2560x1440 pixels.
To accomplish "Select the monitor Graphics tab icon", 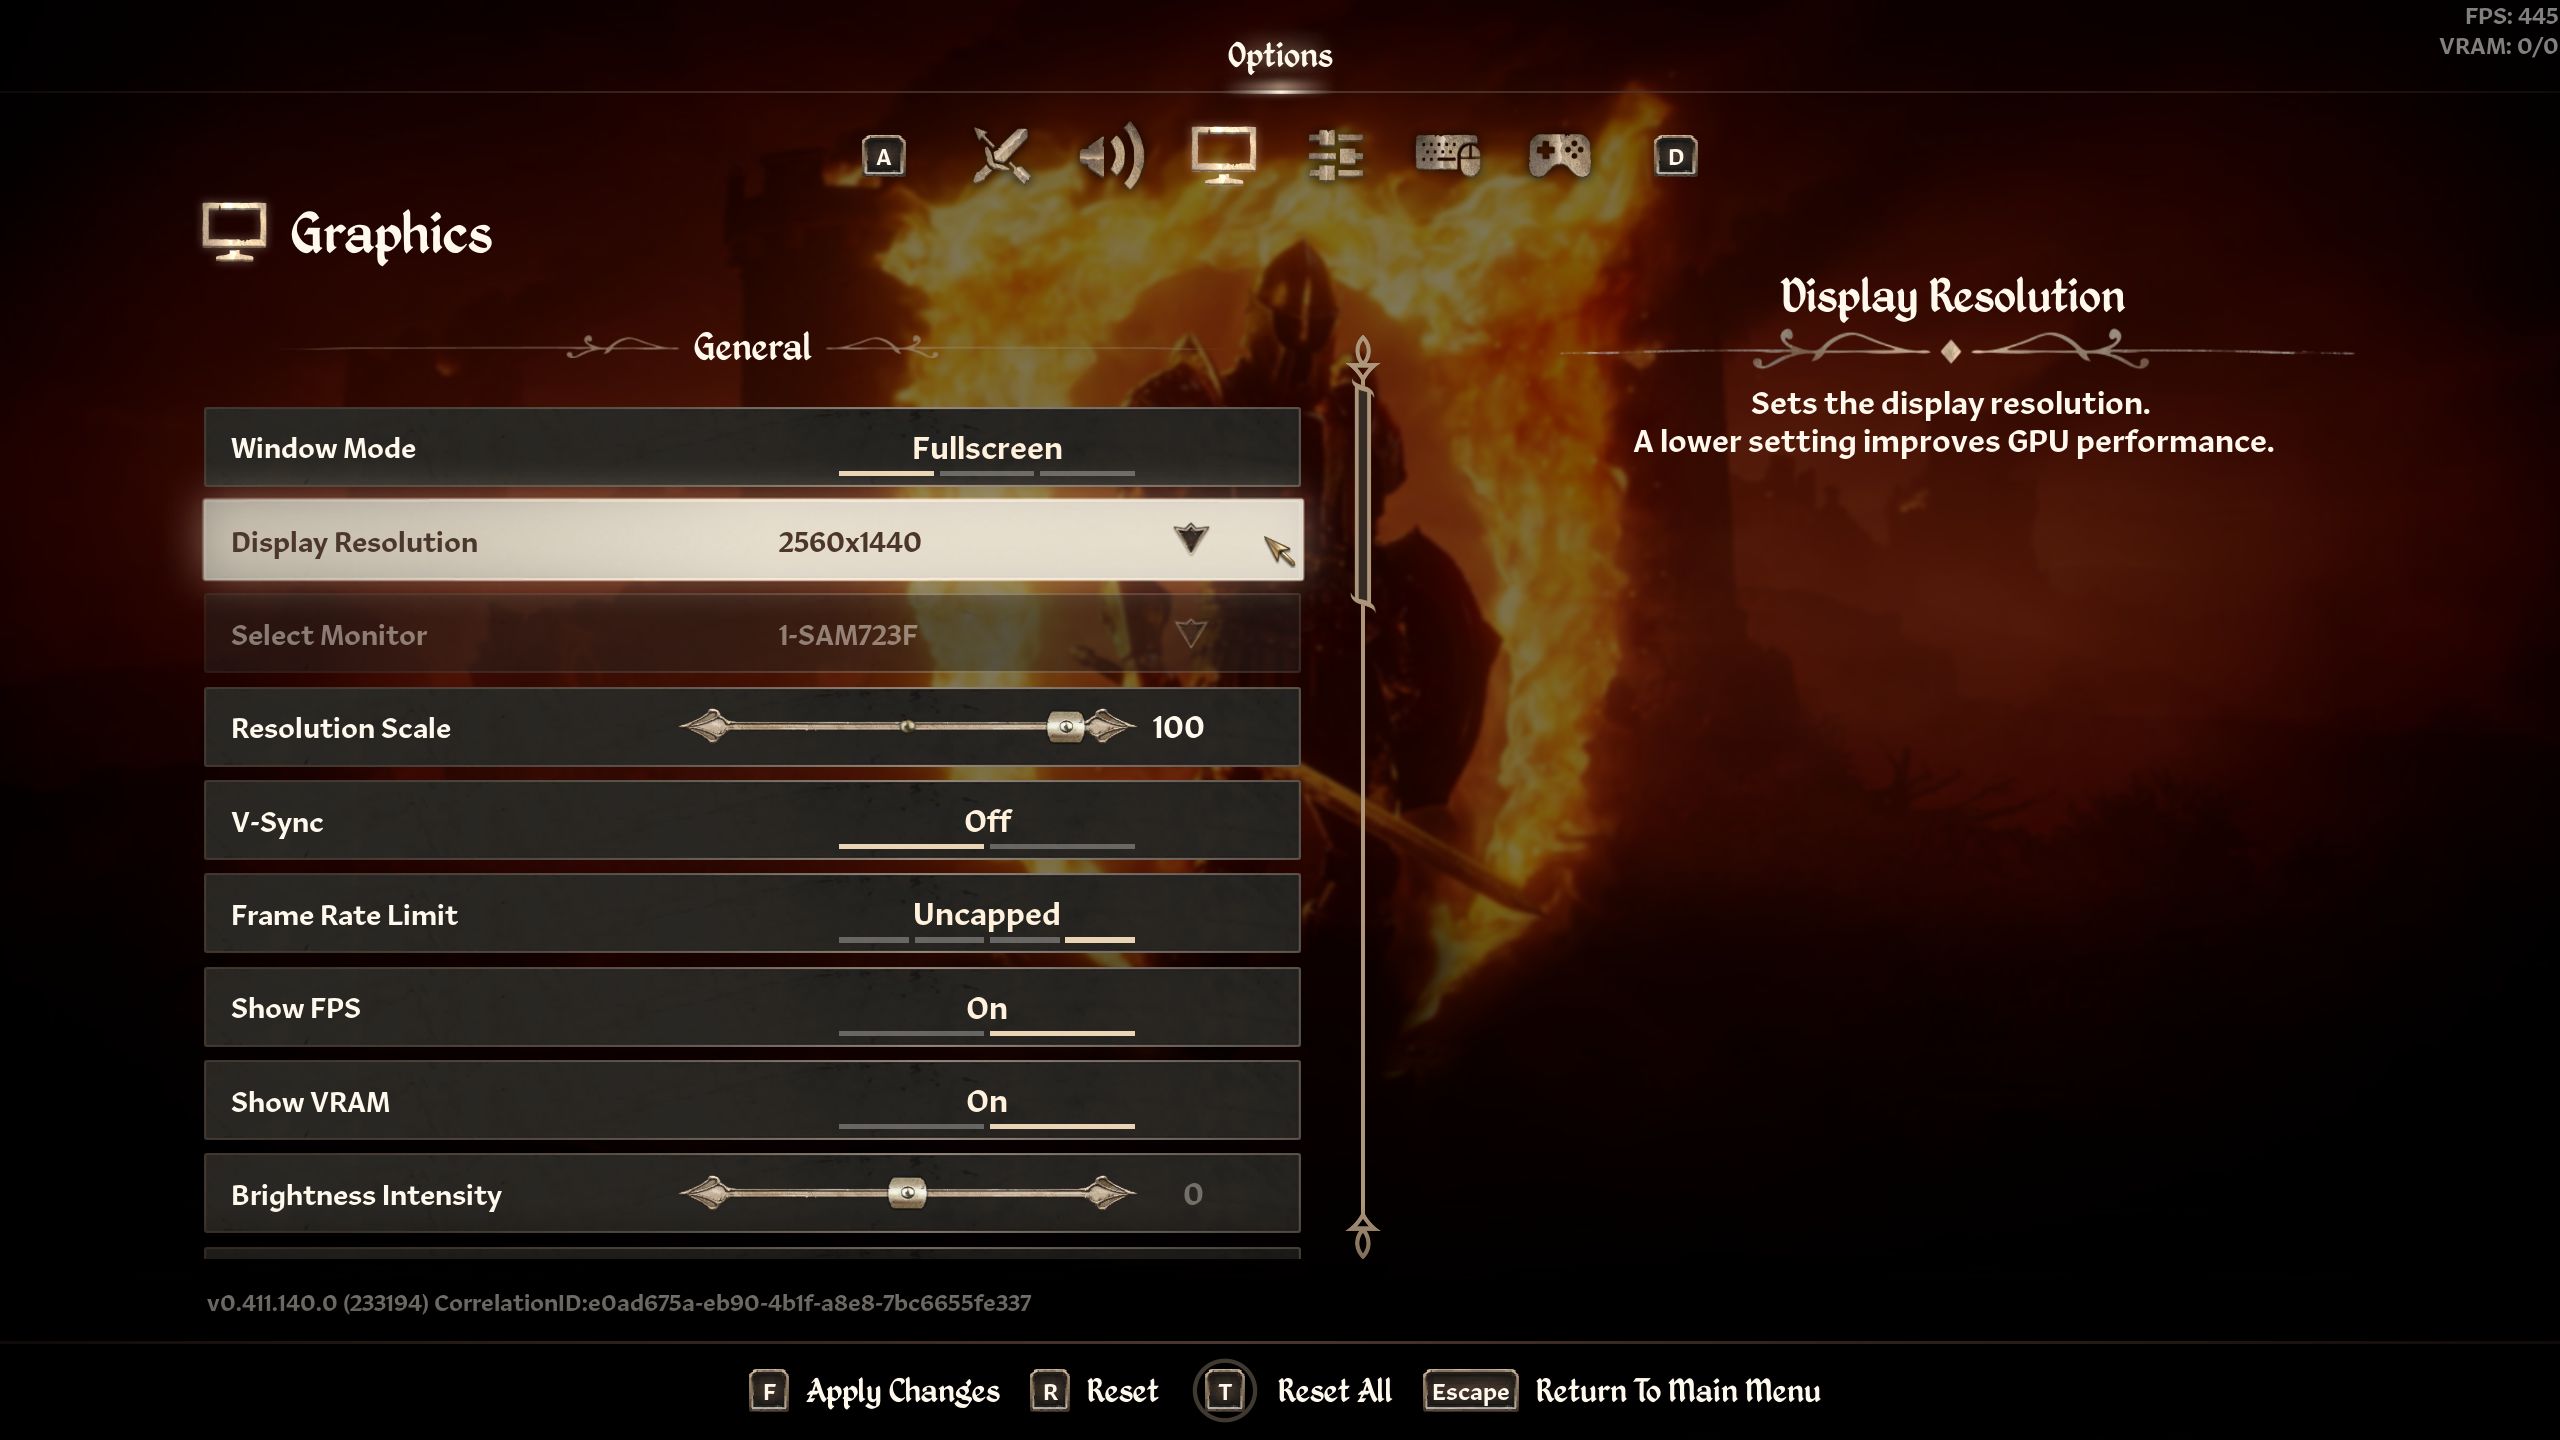I will coord(1224,155).
